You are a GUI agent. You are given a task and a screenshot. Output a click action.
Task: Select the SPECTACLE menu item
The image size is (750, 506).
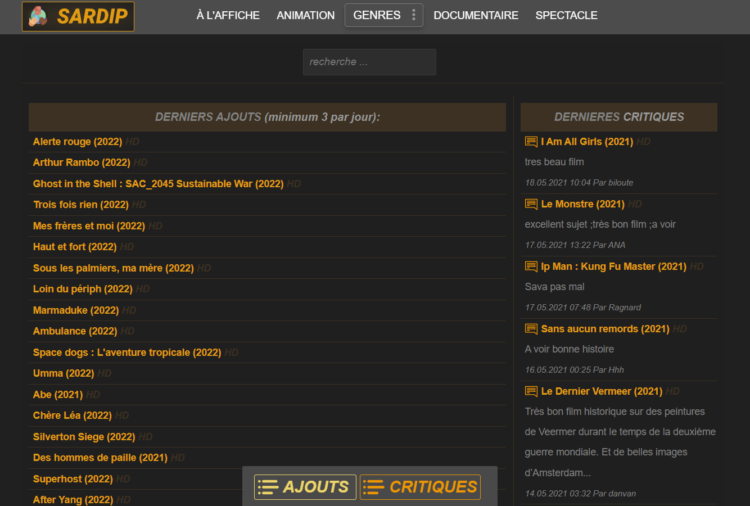[566, 15]
